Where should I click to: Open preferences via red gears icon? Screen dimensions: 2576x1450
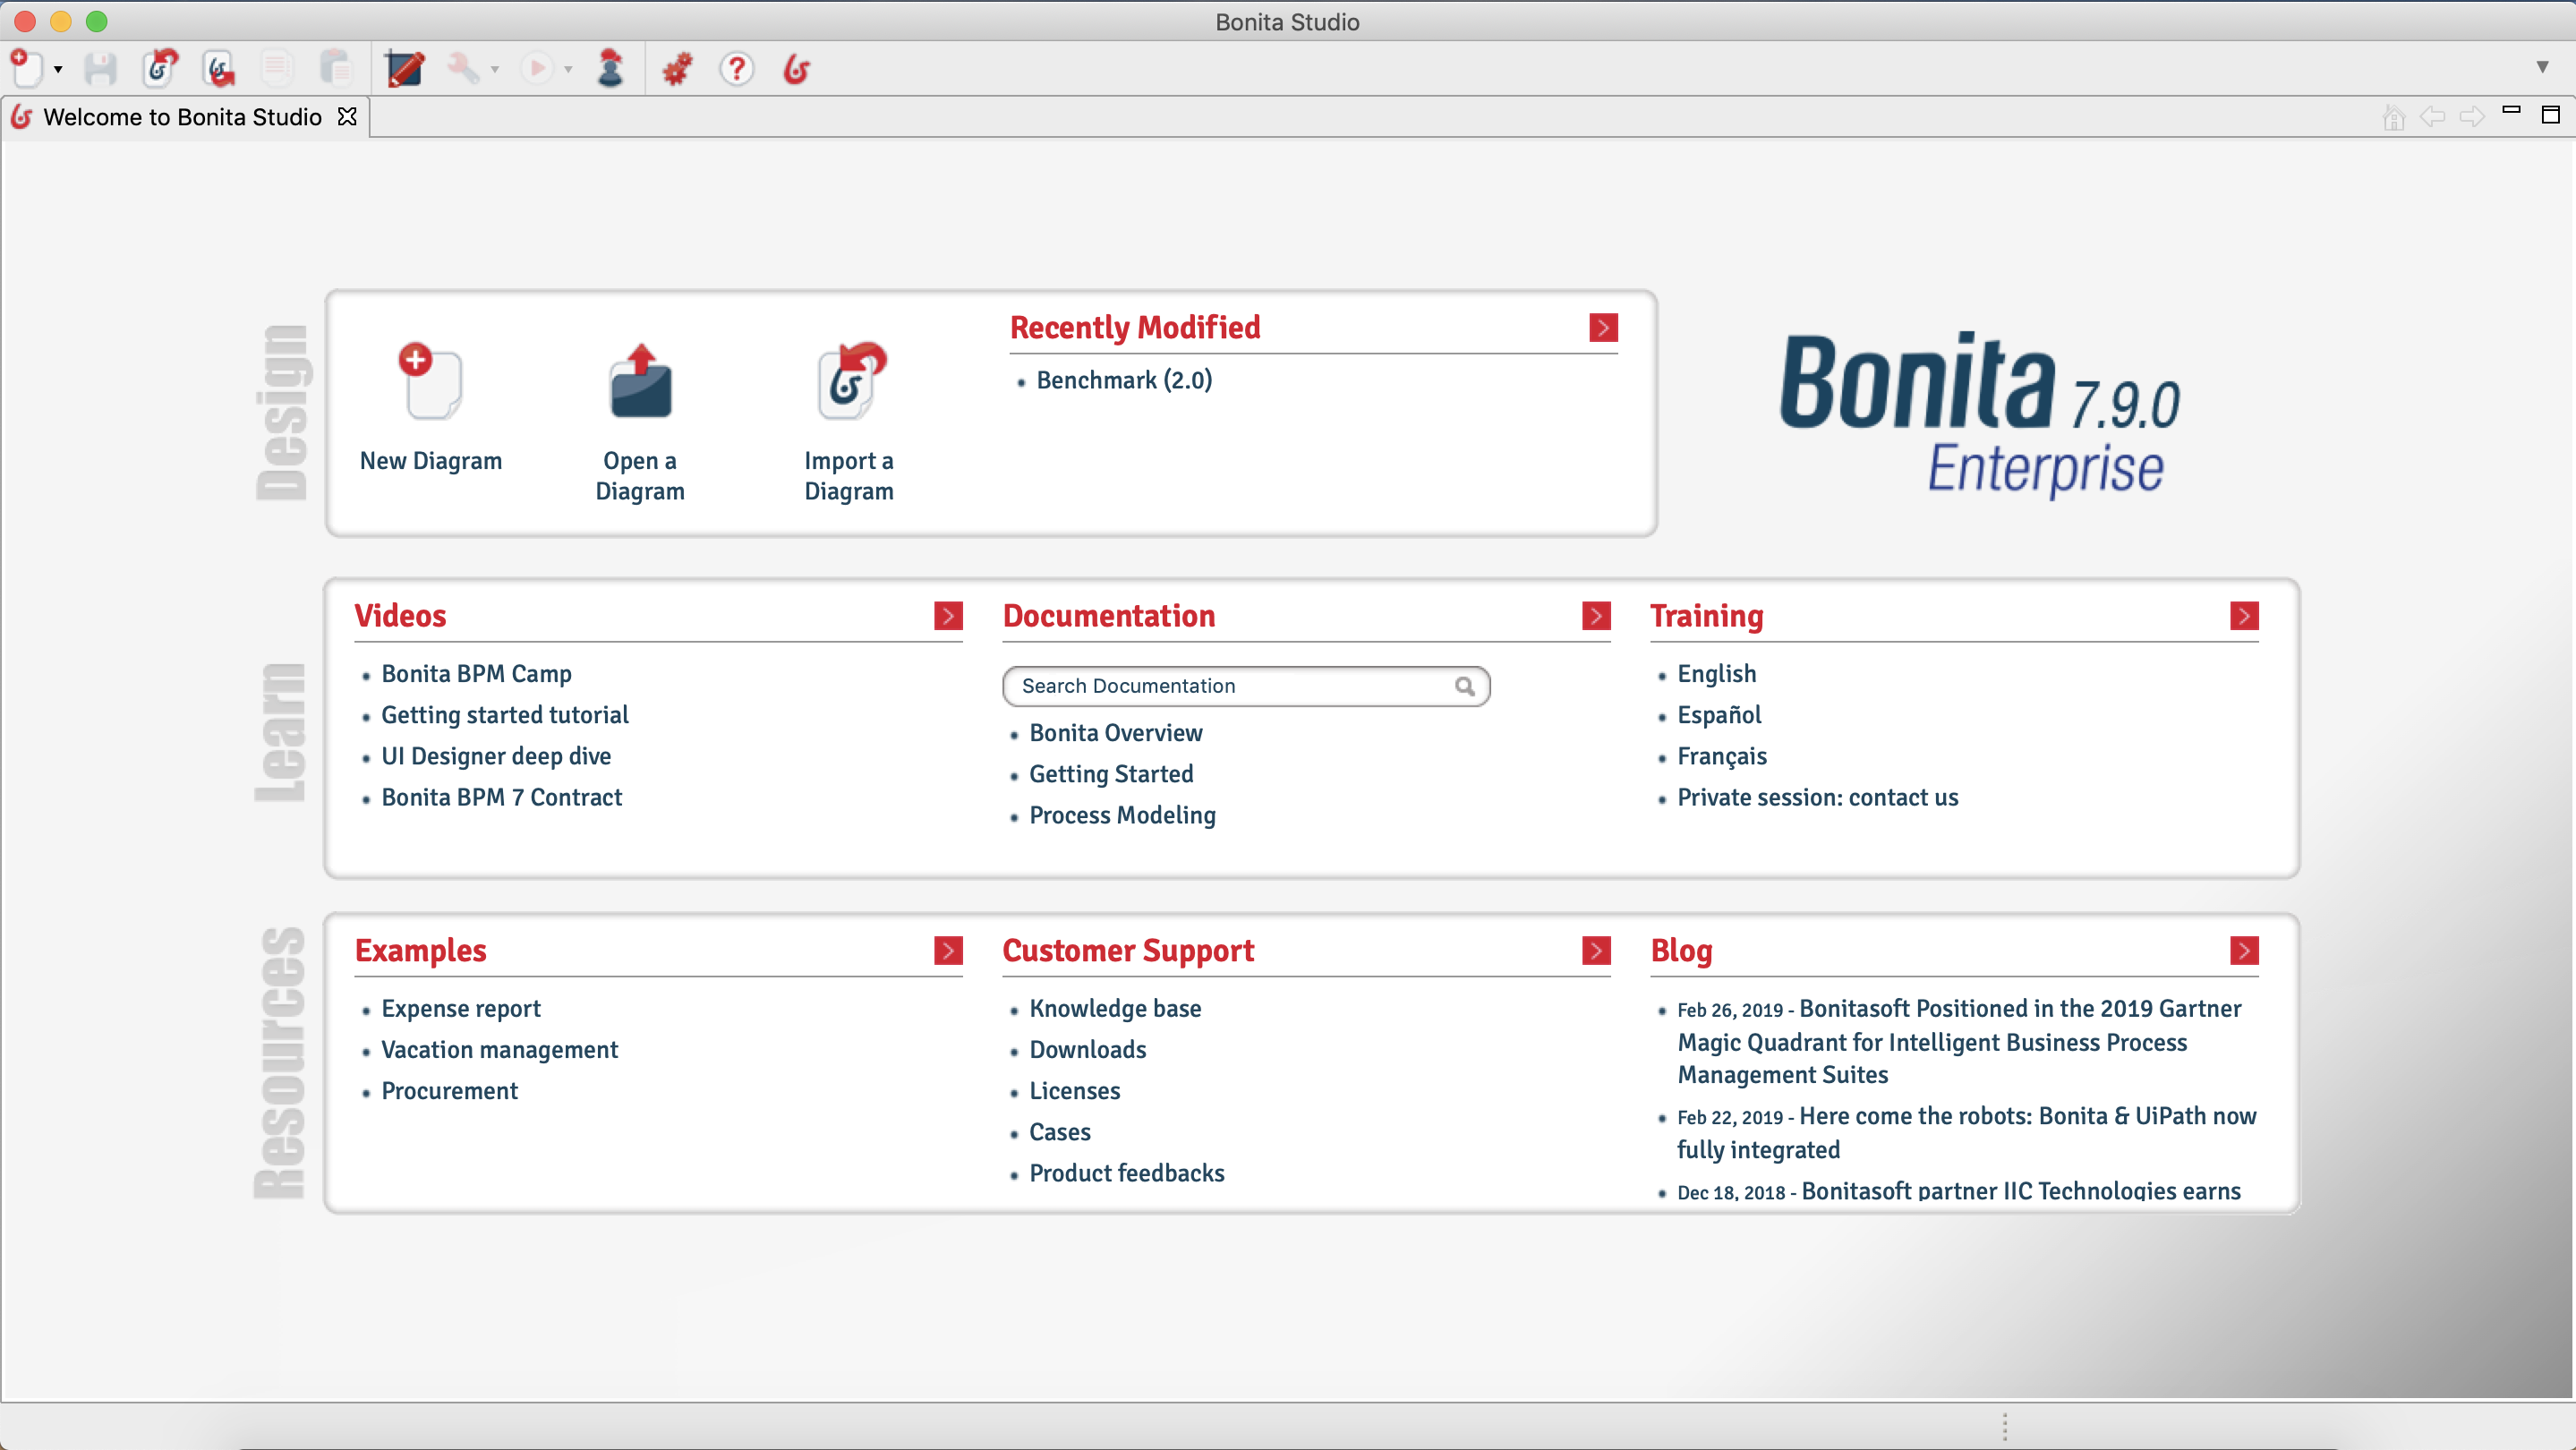(x=677, y=68)
